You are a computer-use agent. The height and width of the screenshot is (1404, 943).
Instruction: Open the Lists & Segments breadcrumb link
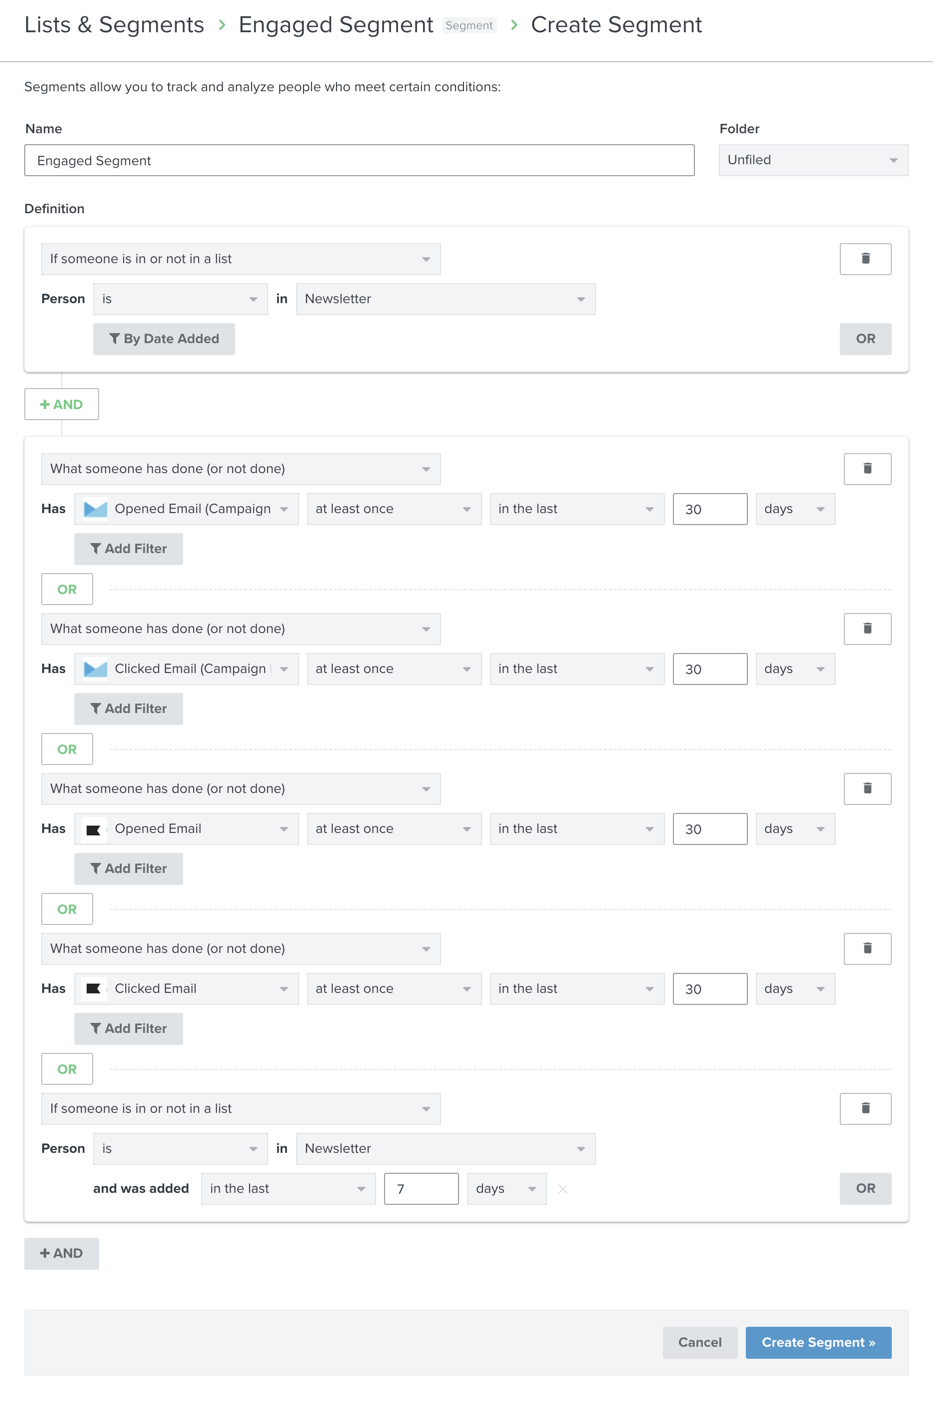point(112,24)
